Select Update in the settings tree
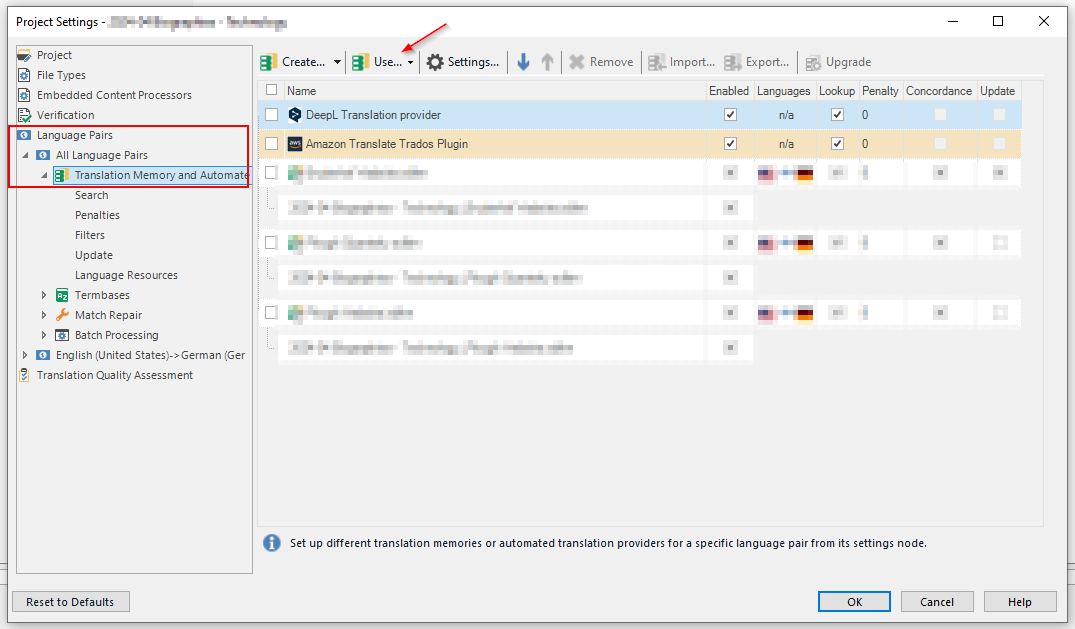 (94, 254)
